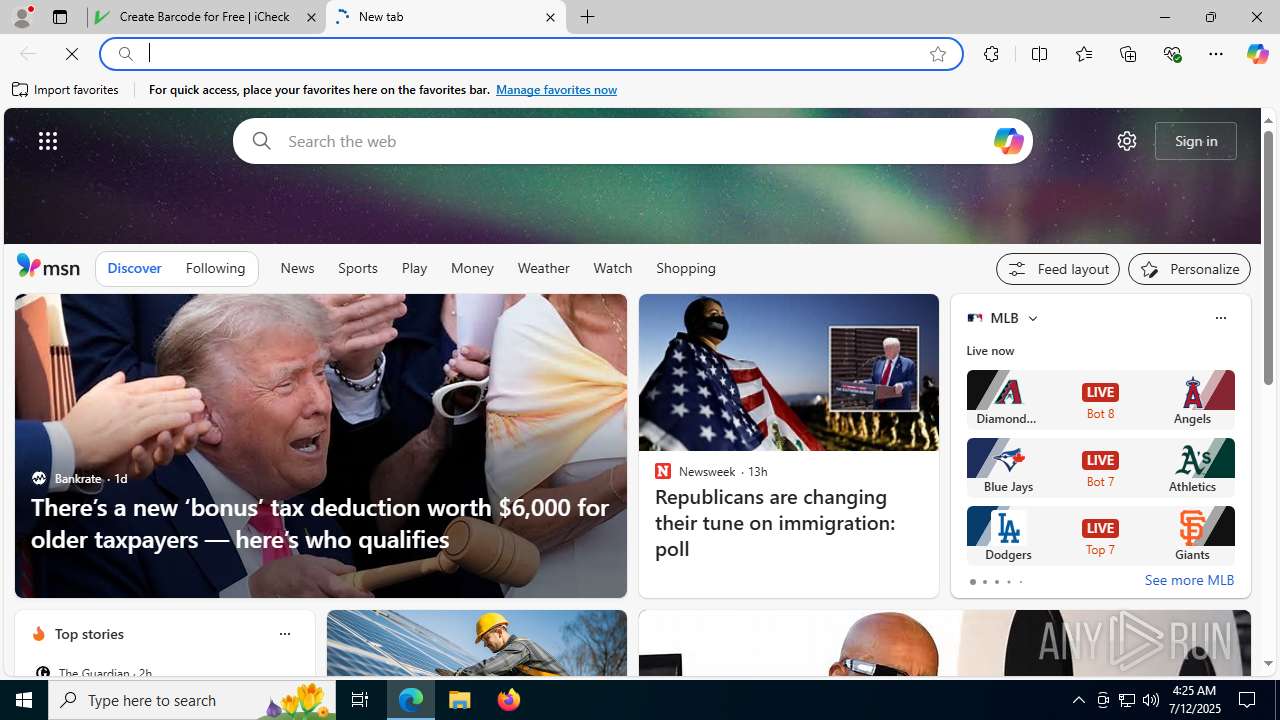
Task: Close the New tab tab
Action: (x=550, y=17)
